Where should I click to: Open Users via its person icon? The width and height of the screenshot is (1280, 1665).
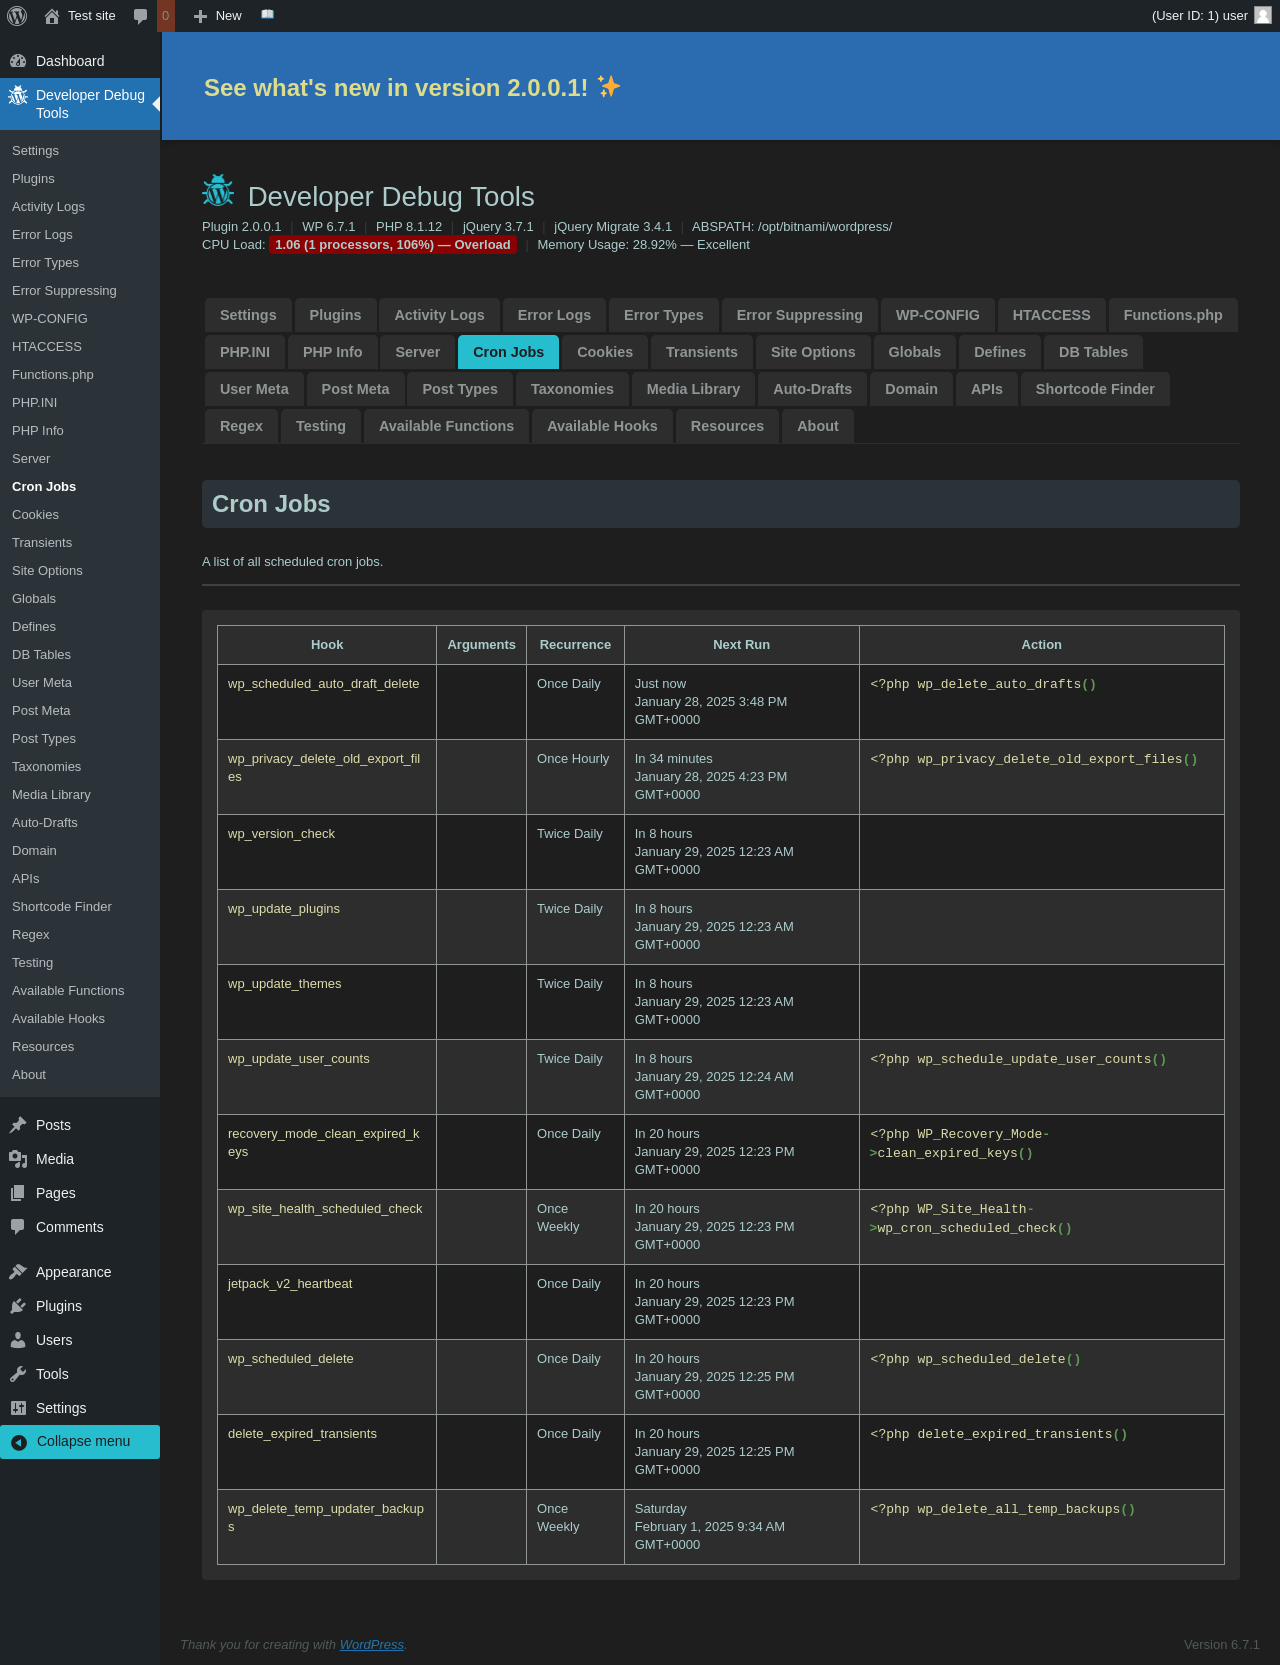[18, 1340]
